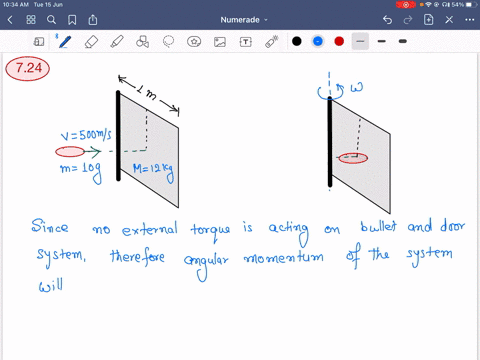Select the Highlighter tool
This screenshot has width=480, height=360.
(x=117, y=42)
